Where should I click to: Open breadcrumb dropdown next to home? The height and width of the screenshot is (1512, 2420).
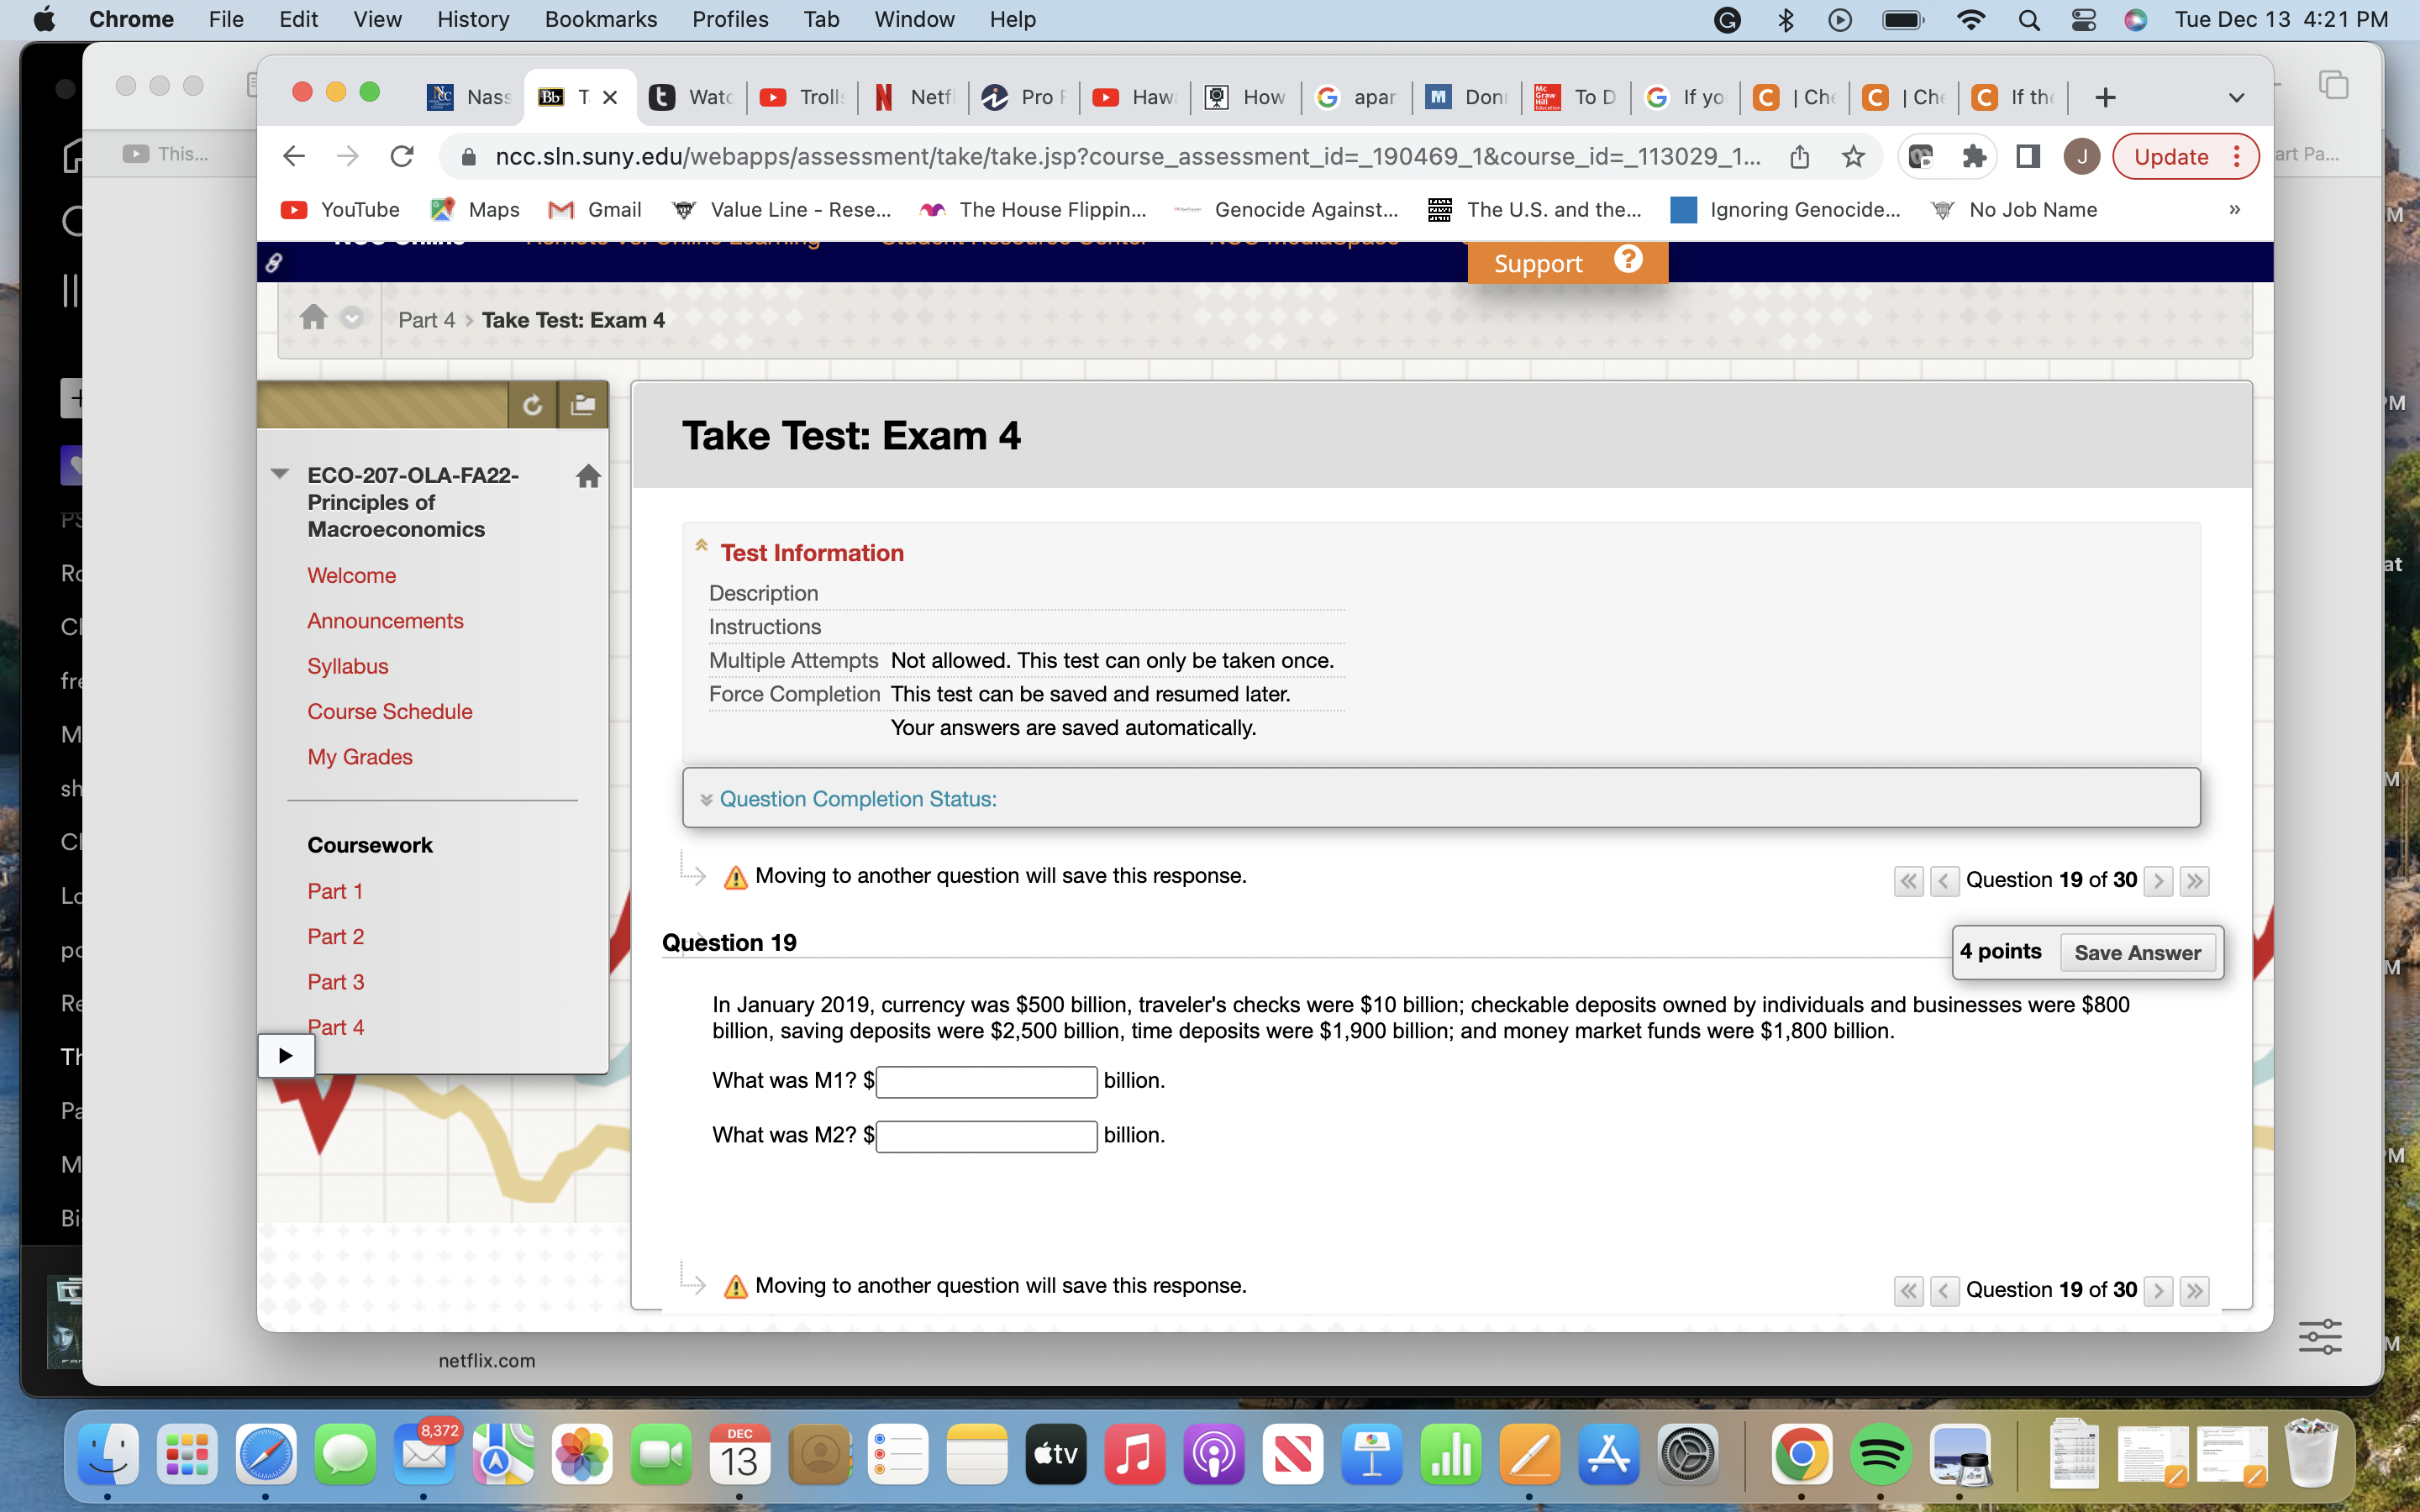click(352, 318)
